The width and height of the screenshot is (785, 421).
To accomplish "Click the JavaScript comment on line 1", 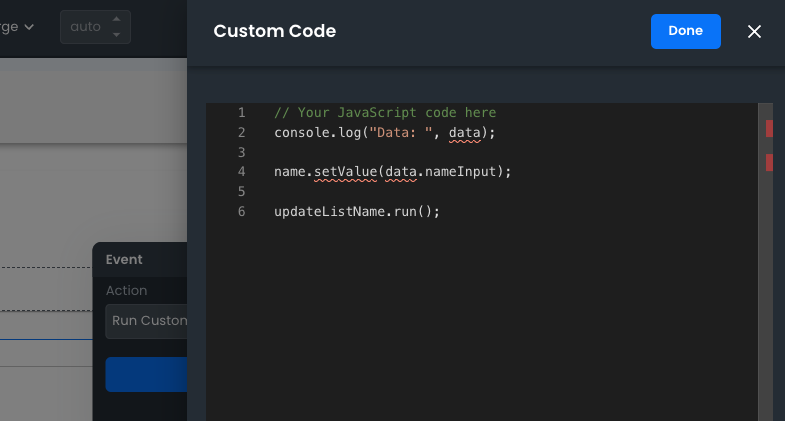I will (x=385, y=113).
